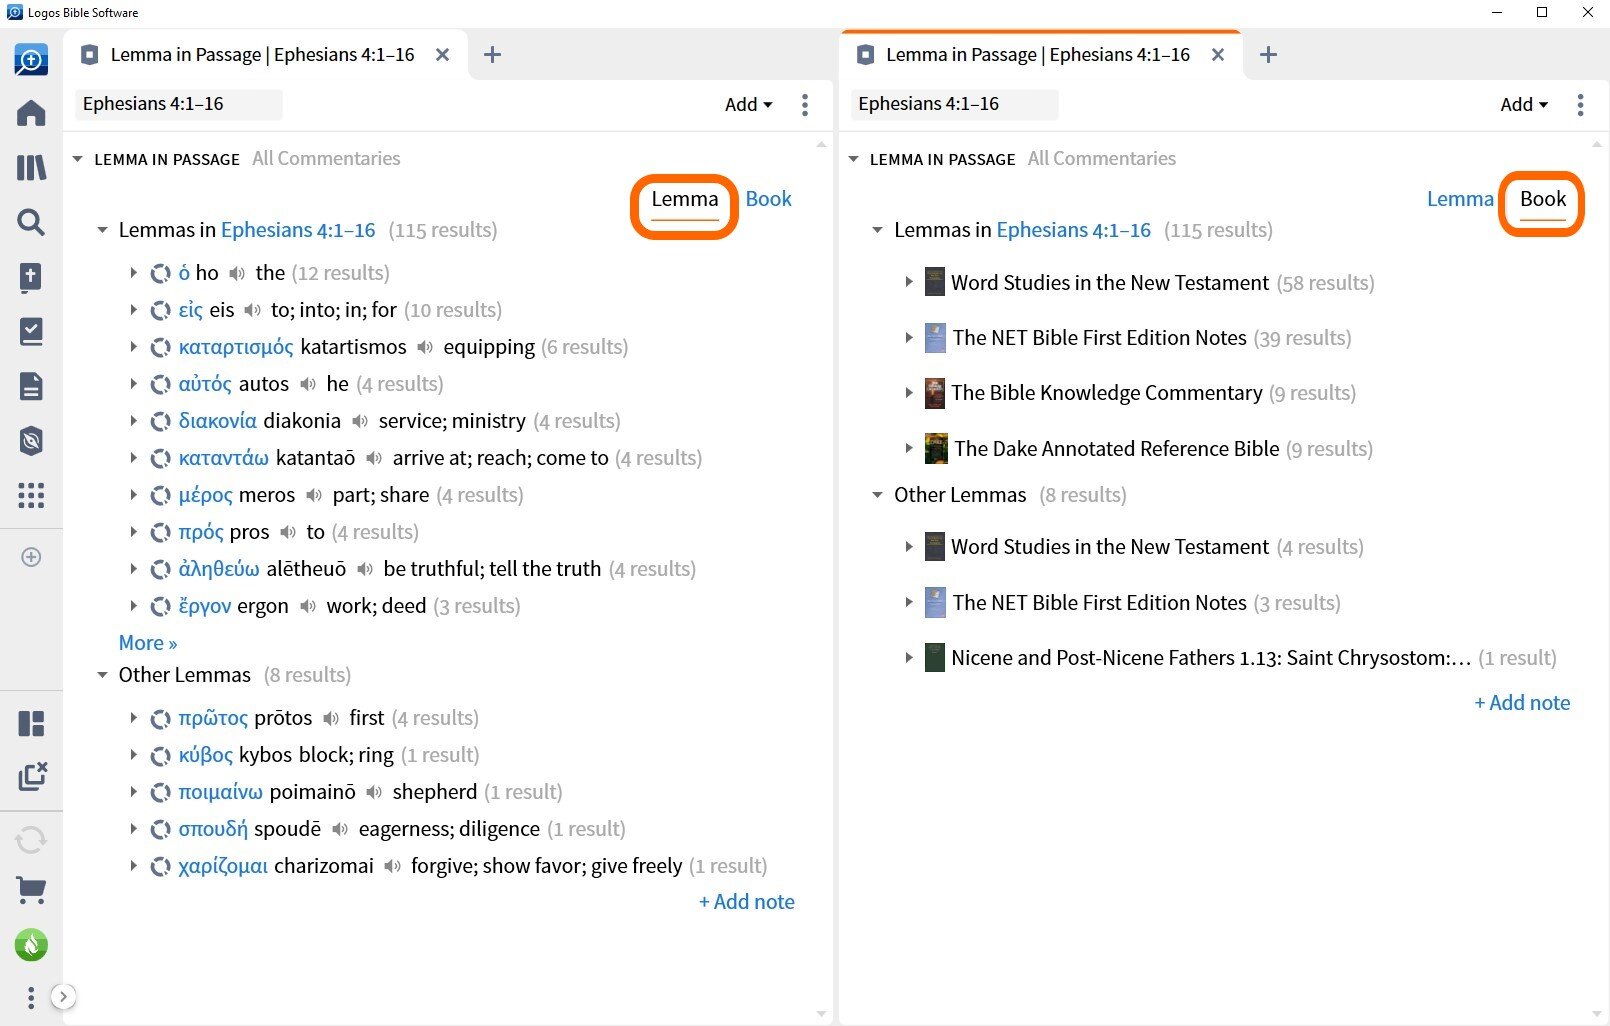Open the χαρίζομαι lemma link
Screen dimensions: 1610x1026
tap(223, 866)
